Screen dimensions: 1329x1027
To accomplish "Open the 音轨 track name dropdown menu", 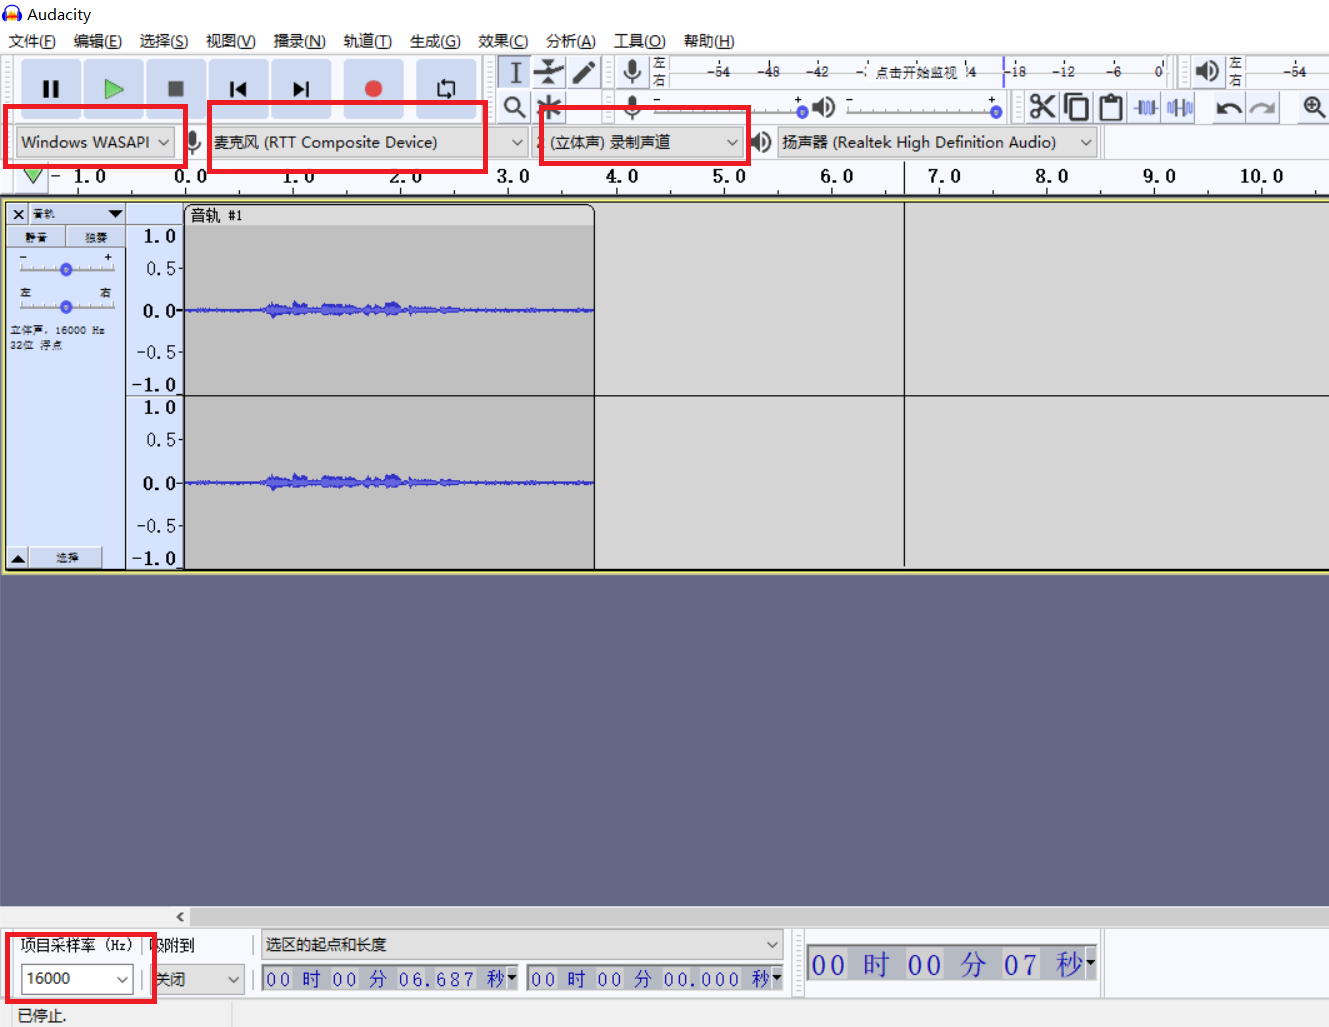I will [x=77, y=214].
